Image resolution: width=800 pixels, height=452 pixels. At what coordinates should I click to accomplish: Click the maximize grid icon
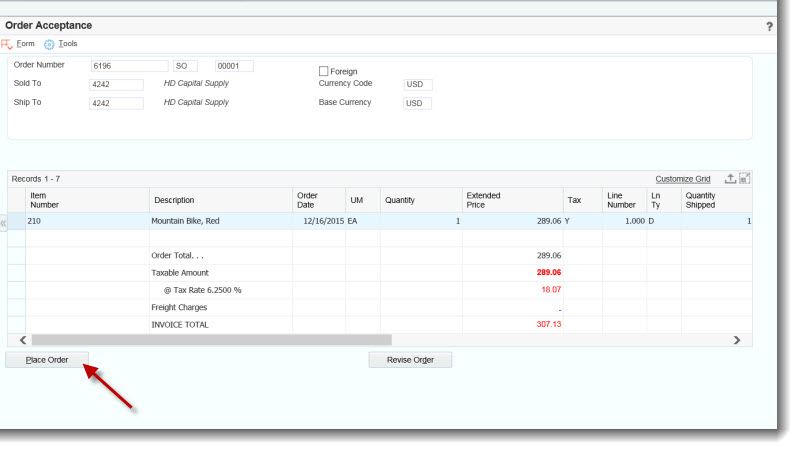coord(744,179)
